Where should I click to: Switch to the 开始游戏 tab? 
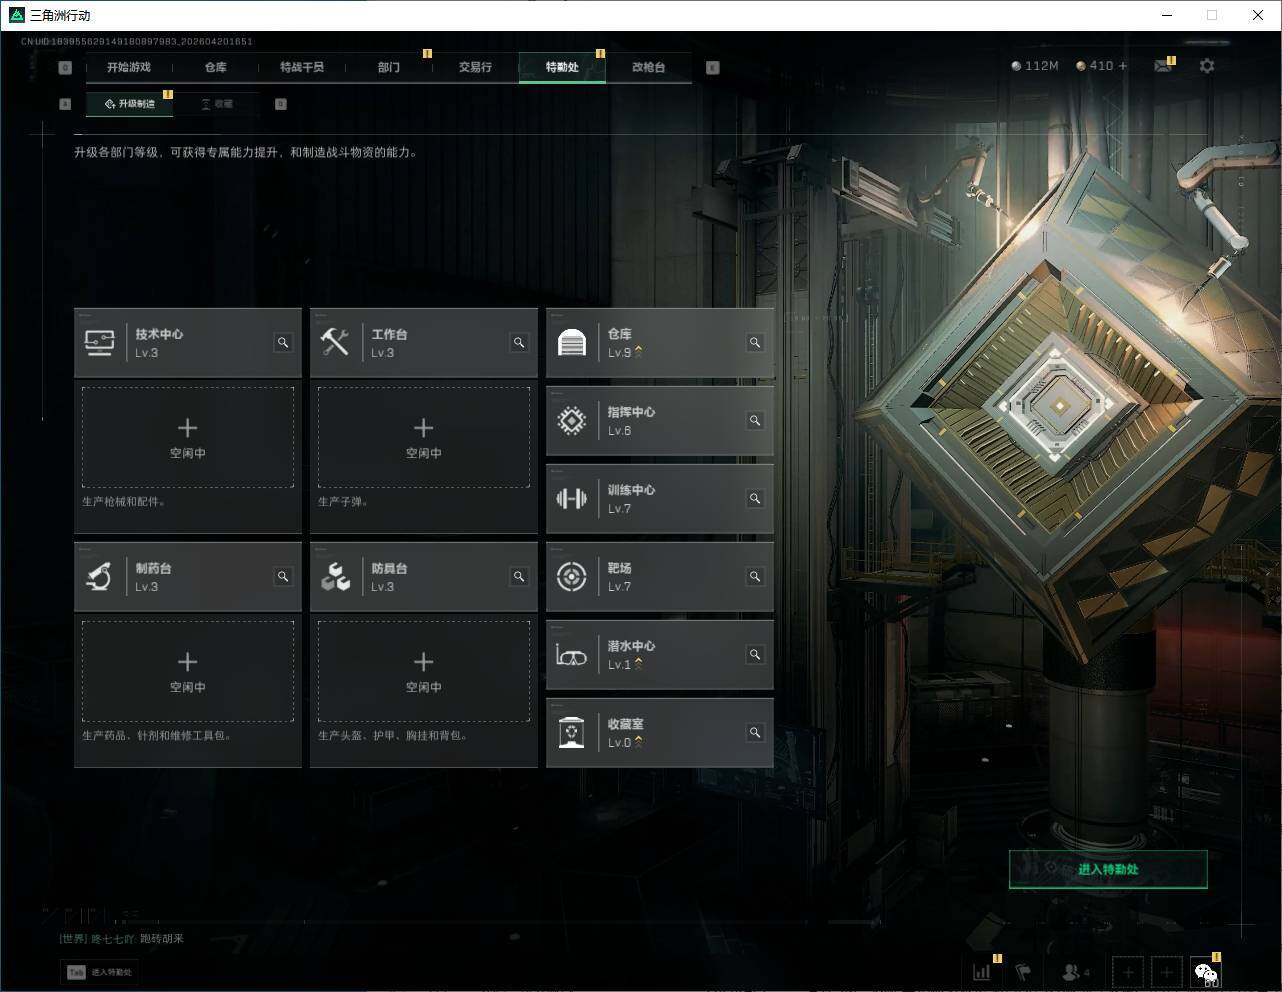129,67
